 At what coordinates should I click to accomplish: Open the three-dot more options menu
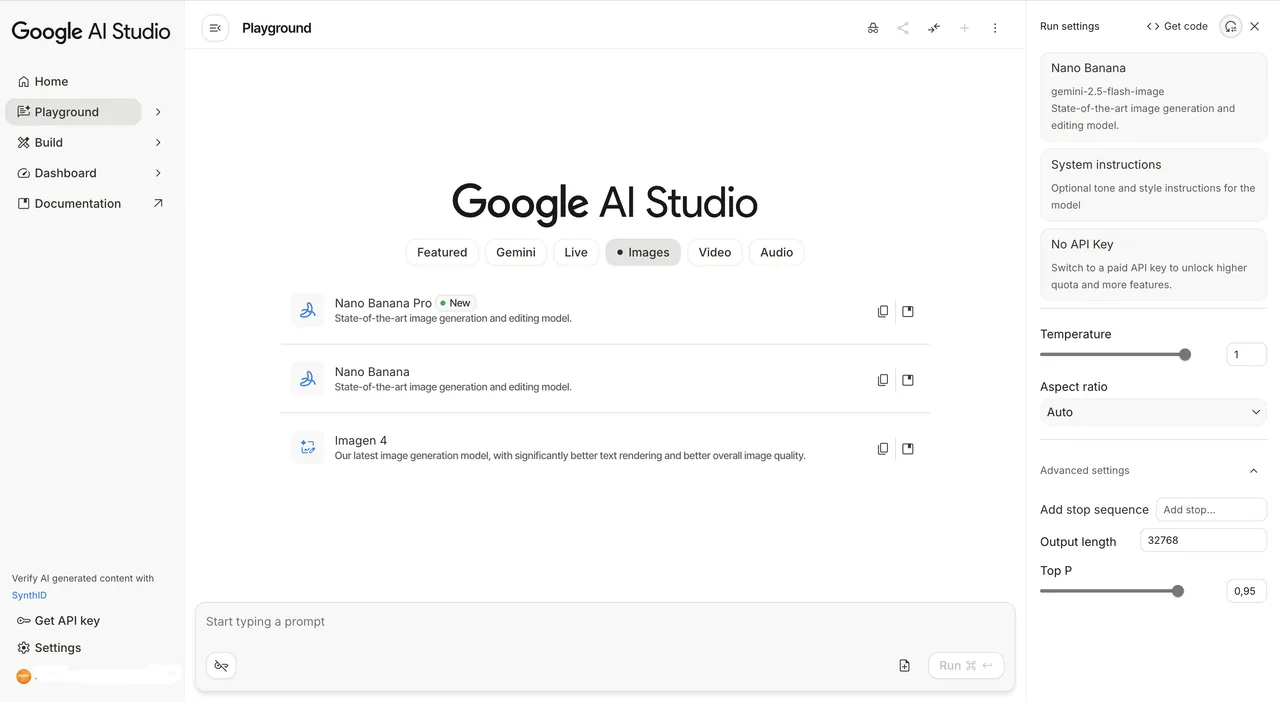click(995, 28)
